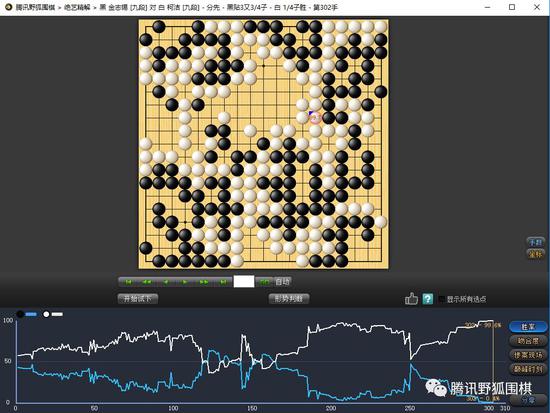
Task: Click the 分享 share button
Action: (x=528, y=400)
